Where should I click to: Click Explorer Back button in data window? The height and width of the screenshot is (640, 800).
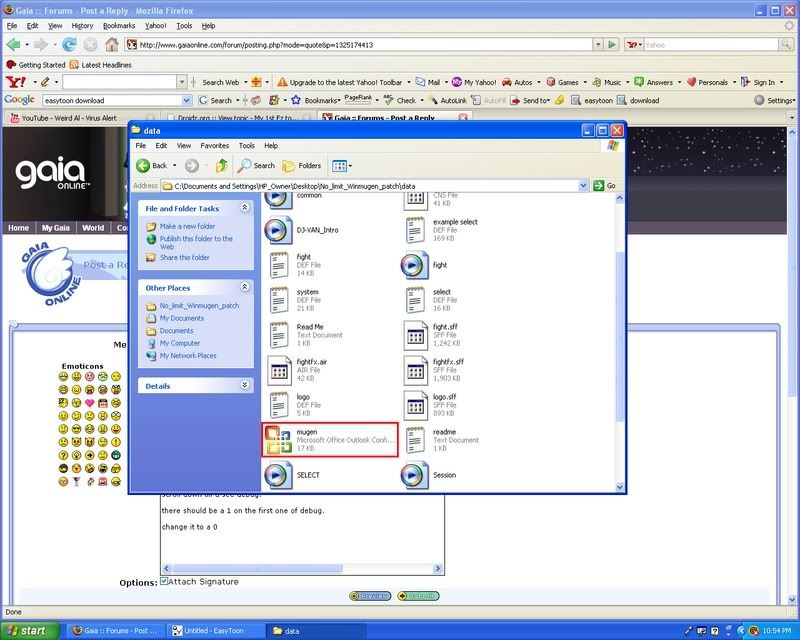click(152, 165)
